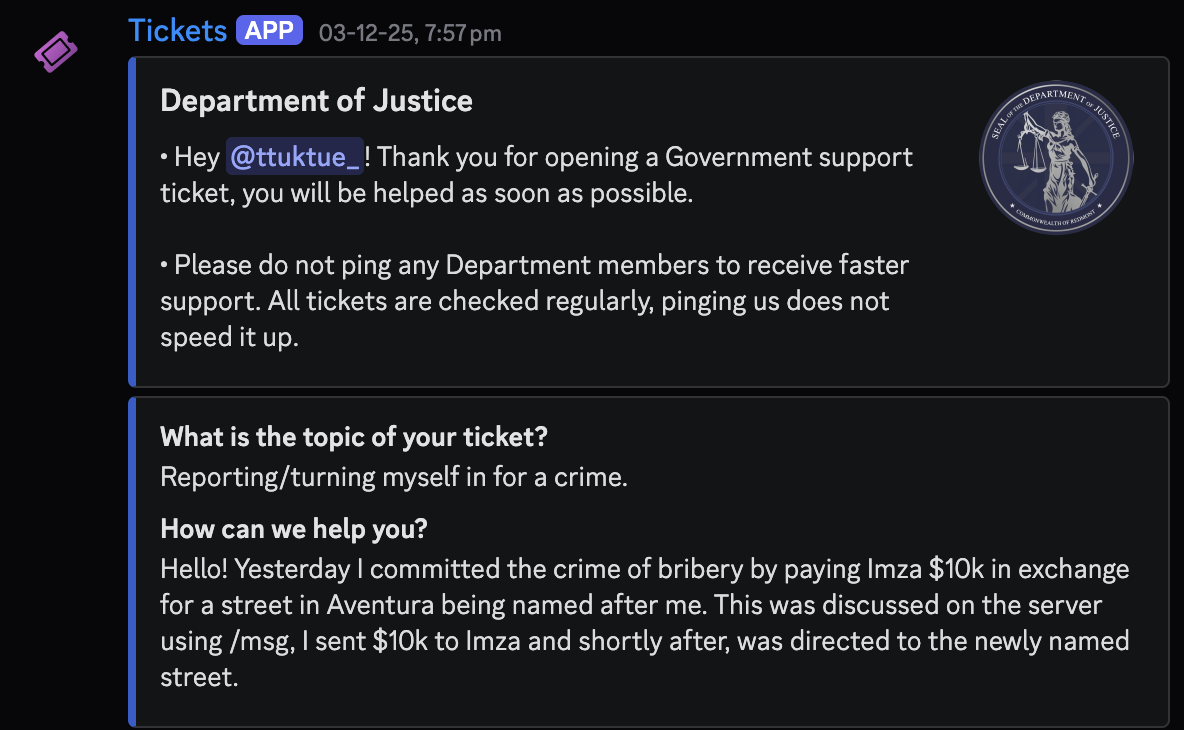Click the Tickets bot ticket avatar

click(x=55, y=52)
